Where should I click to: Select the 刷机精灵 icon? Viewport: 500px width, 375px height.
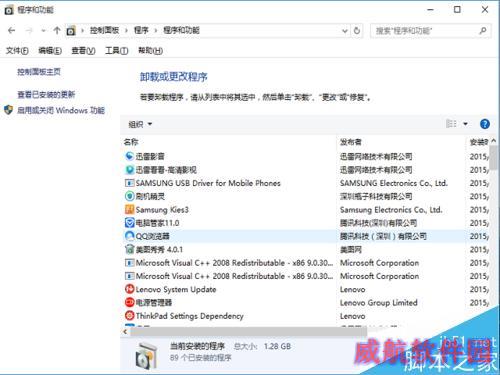point(129,196)
